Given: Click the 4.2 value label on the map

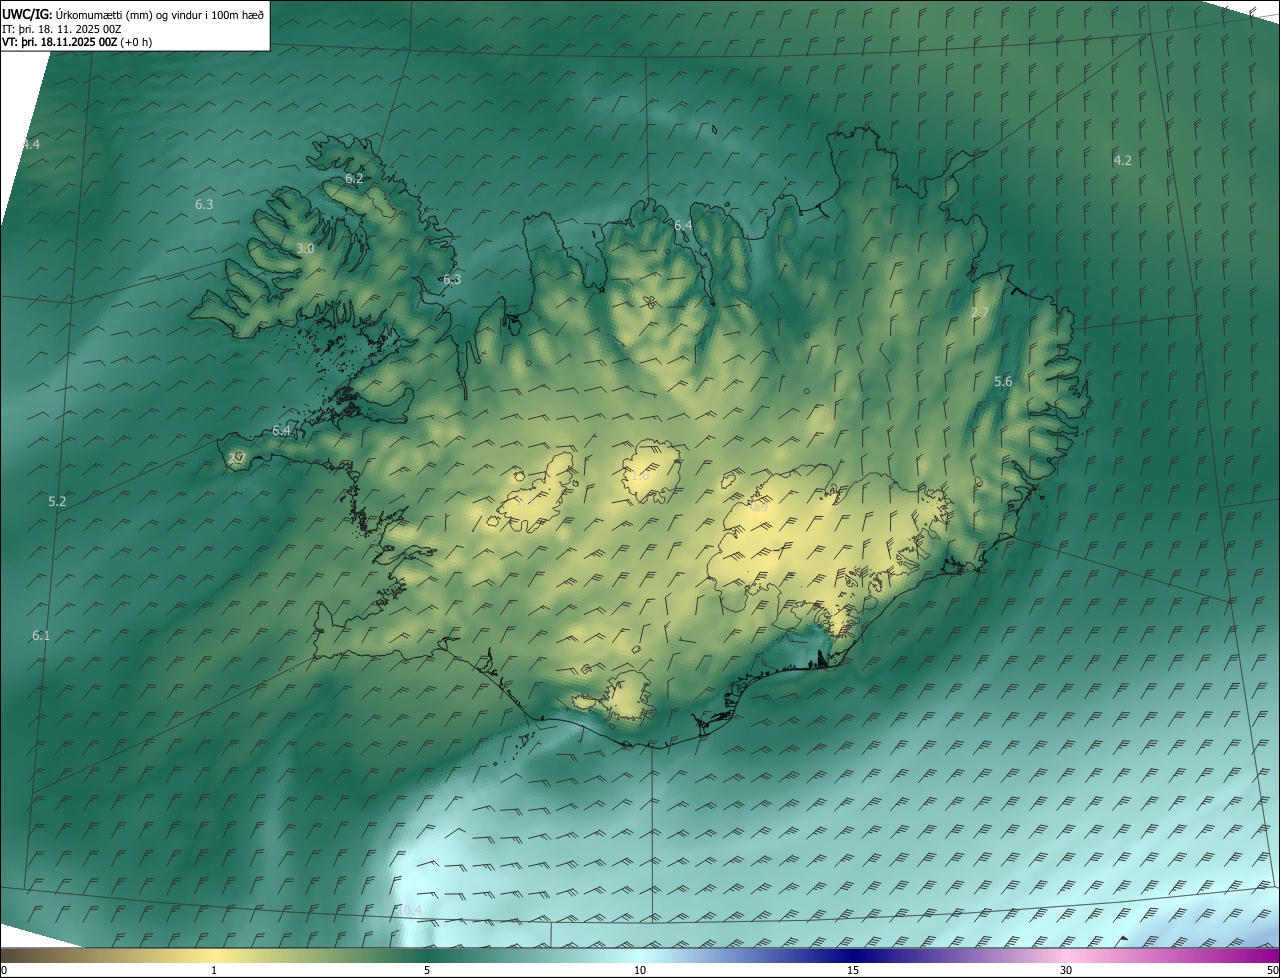Looking at the screenshot, I should pos(1123,160).
